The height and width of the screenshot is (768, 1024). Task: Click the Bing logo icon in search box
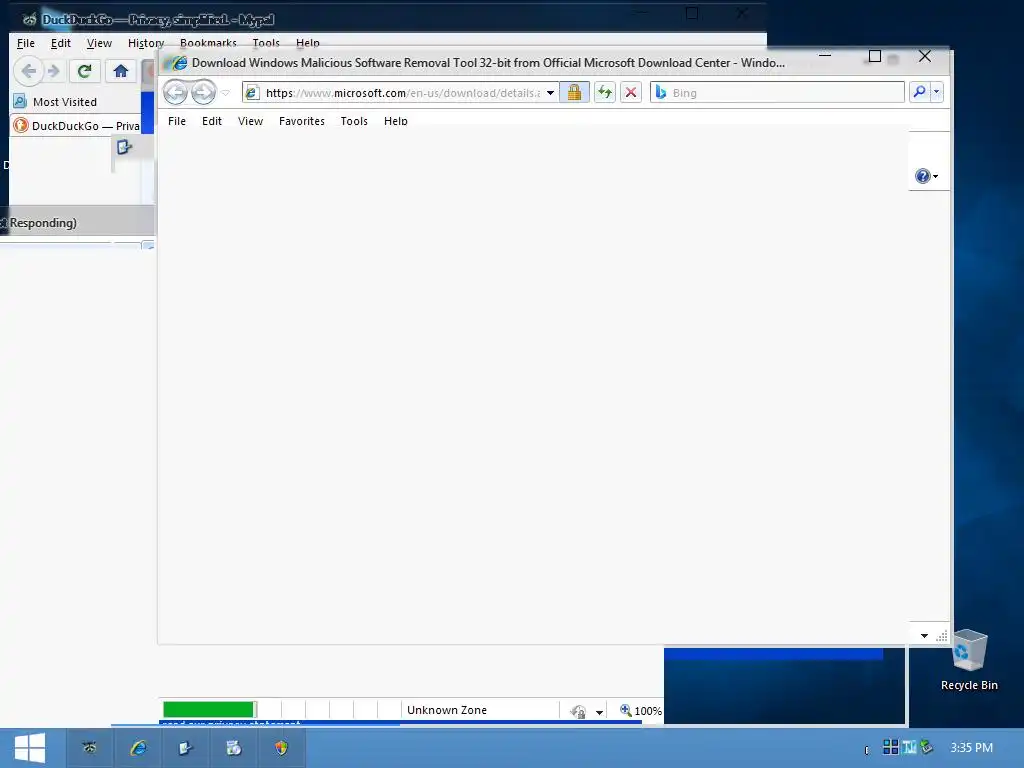pyautogui.click(x=661, y=93)
